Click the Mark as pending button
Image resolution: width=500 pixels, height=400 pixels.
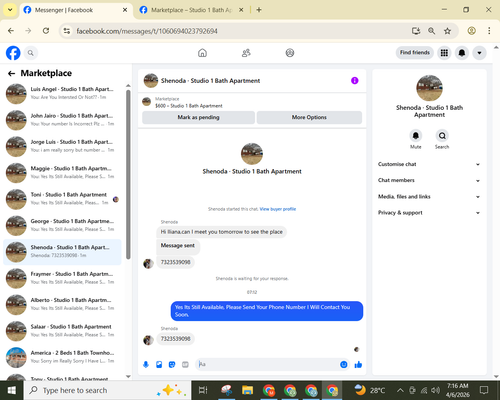coord(198,117)
